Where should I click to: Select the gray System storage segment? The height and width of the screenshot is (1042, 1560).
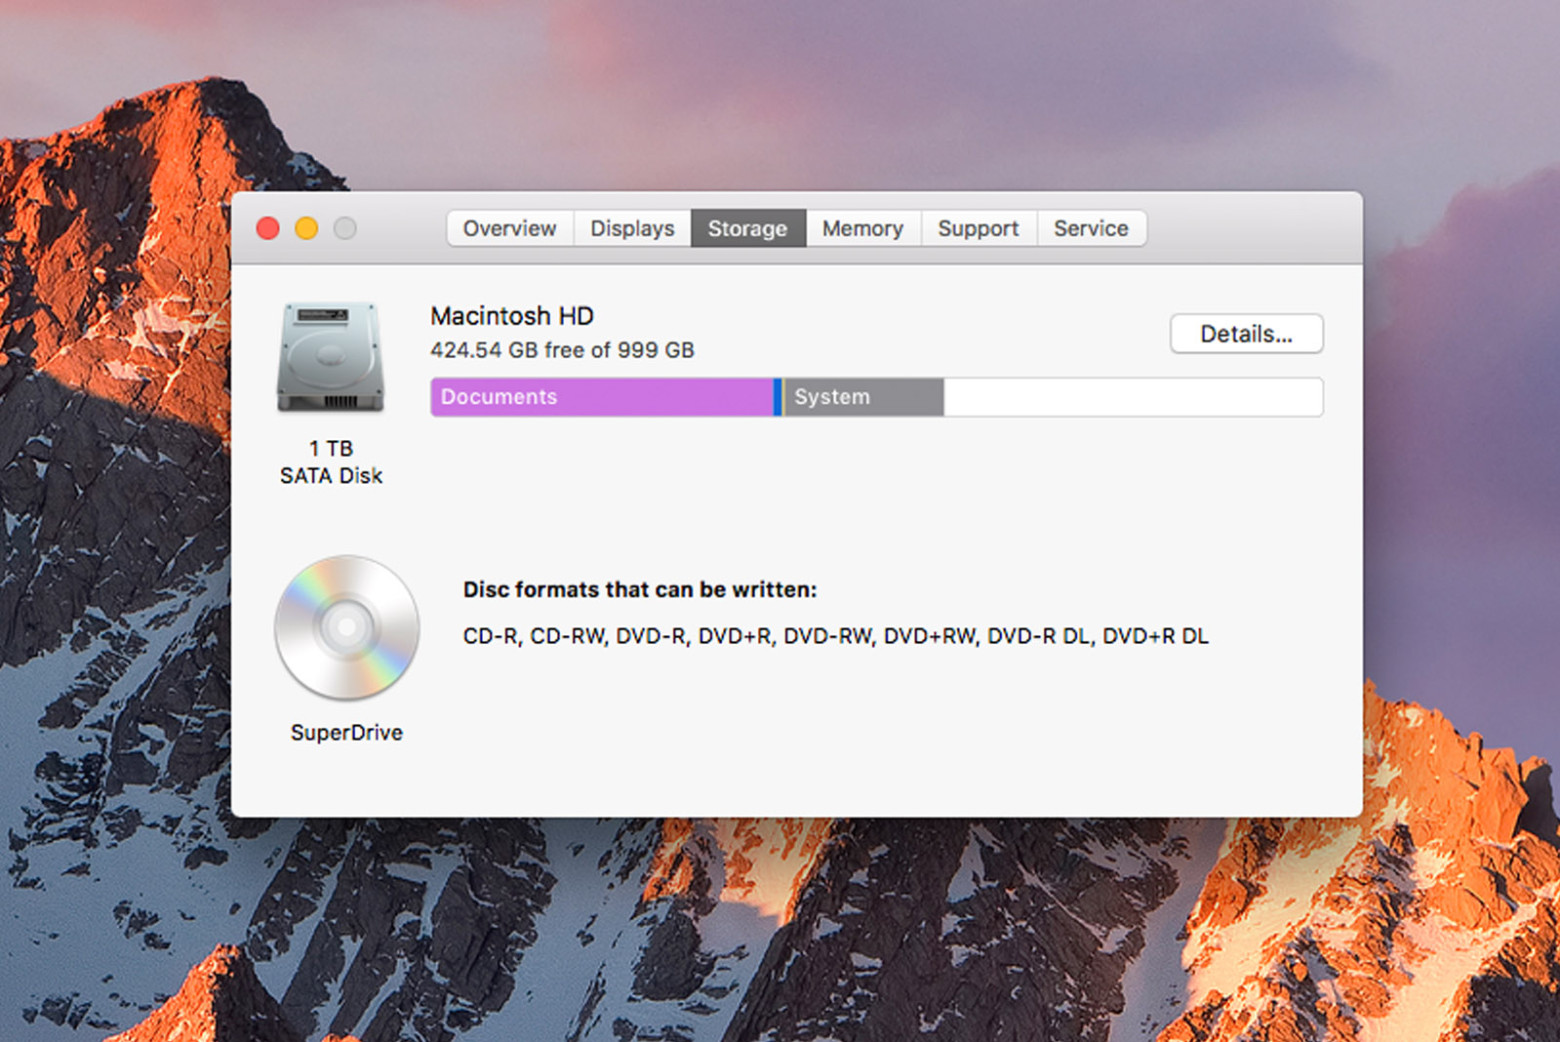tap(860, 397)
